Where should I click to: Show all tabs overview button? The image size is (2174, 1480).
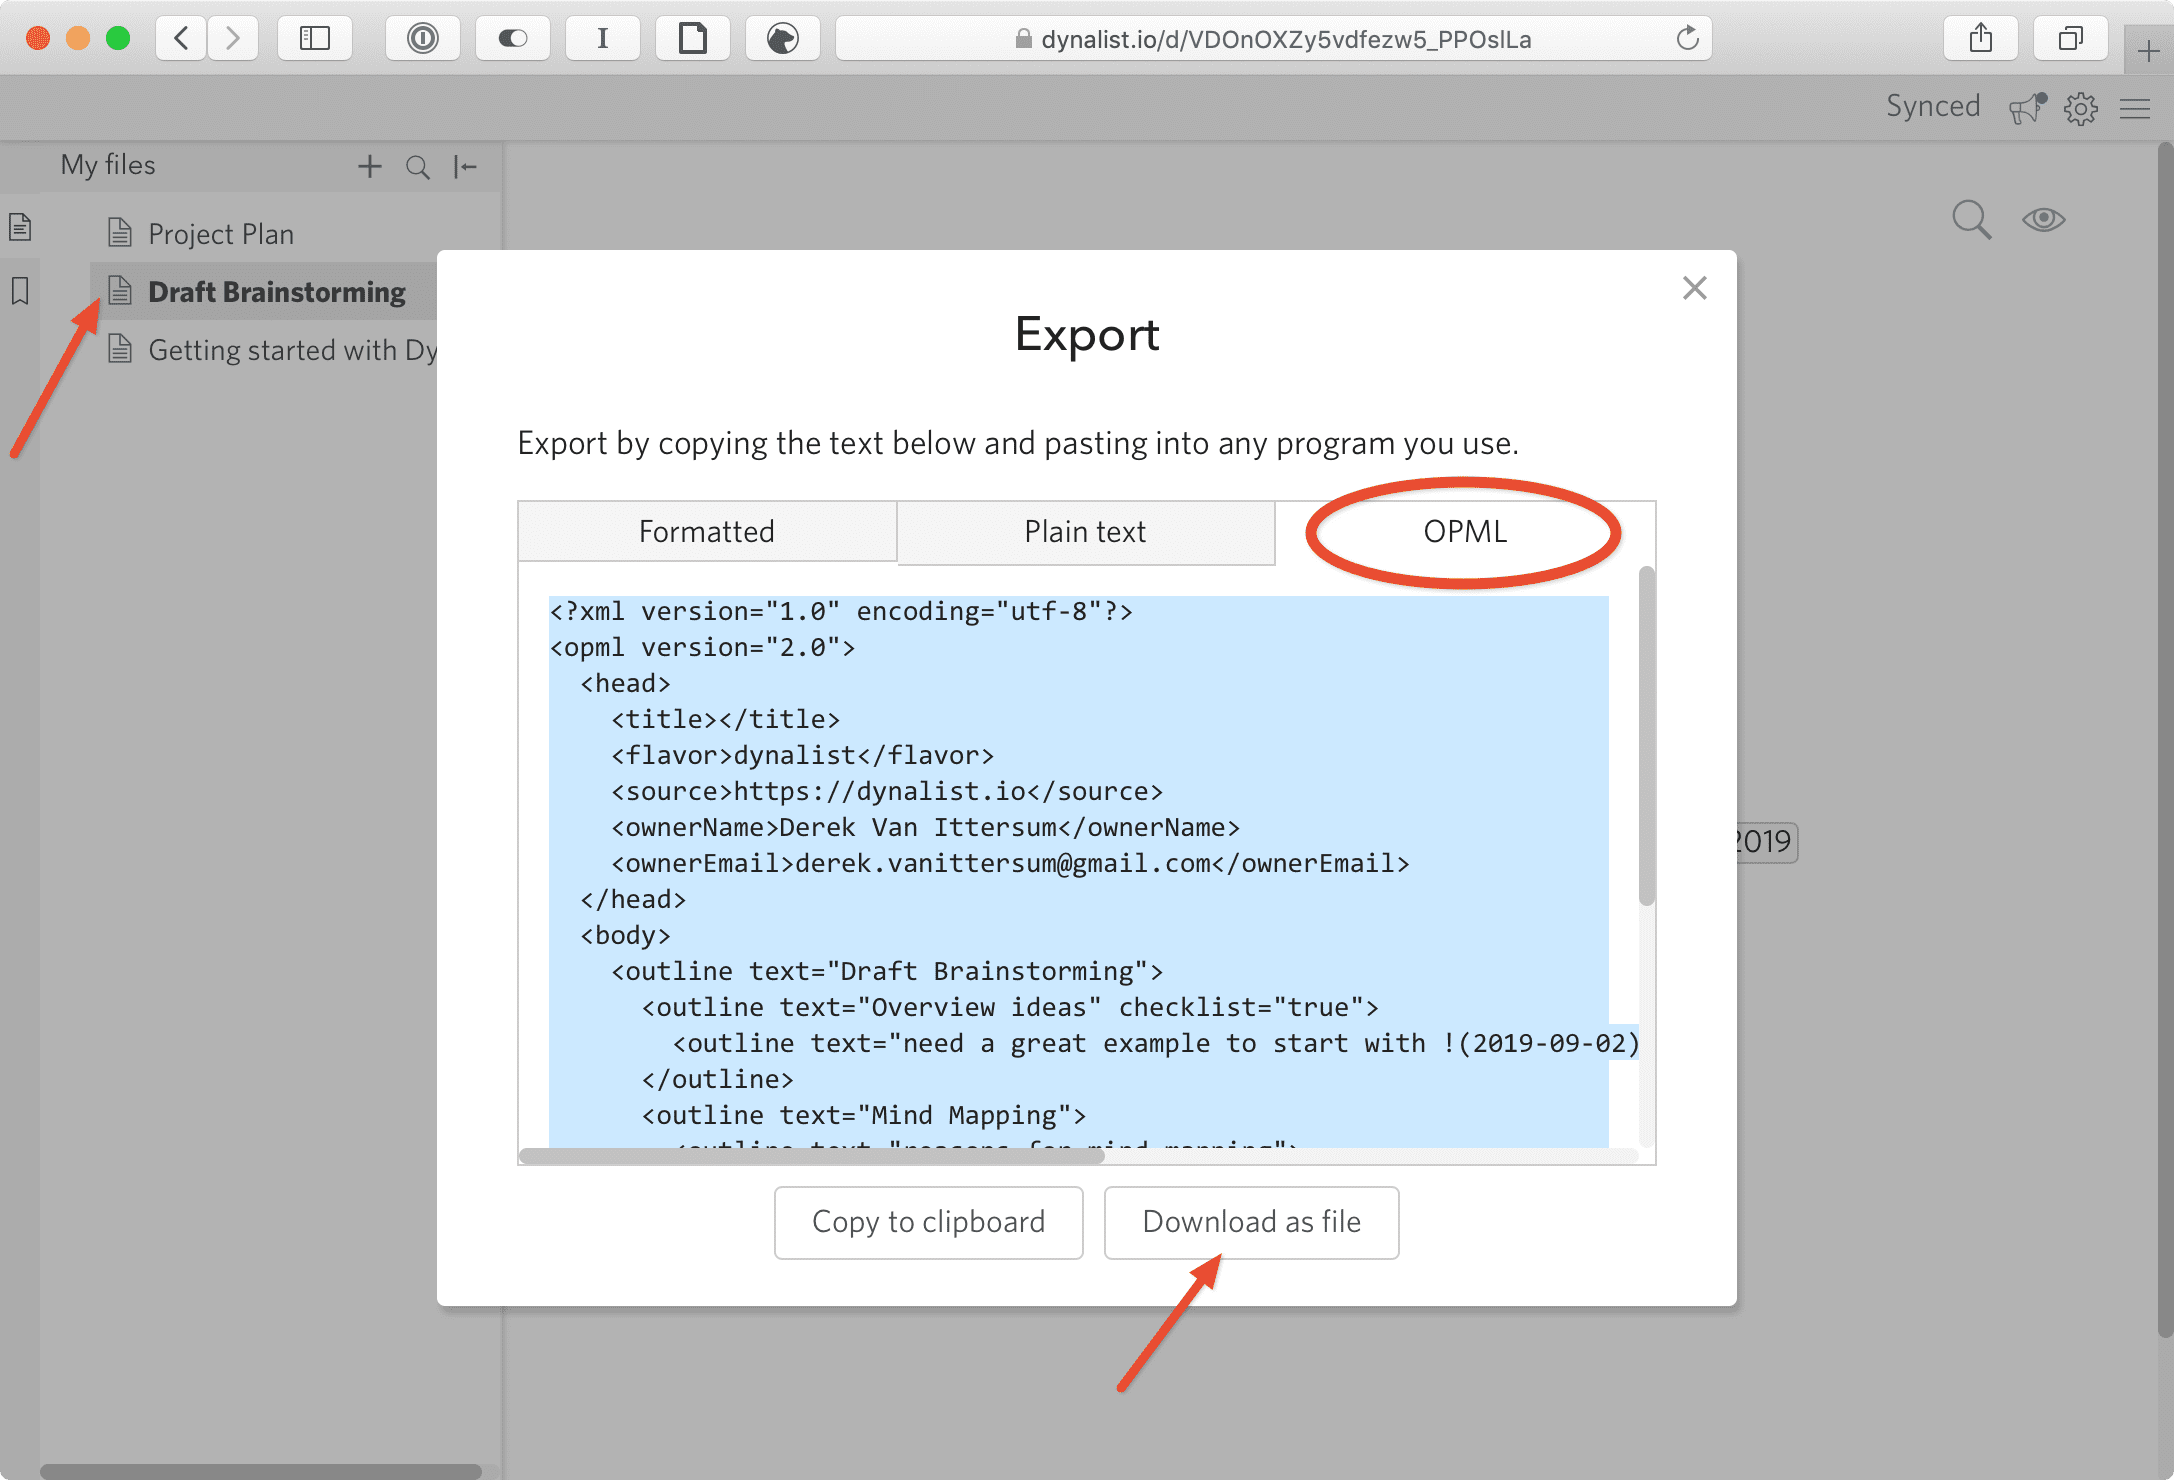pos(2071,38)
